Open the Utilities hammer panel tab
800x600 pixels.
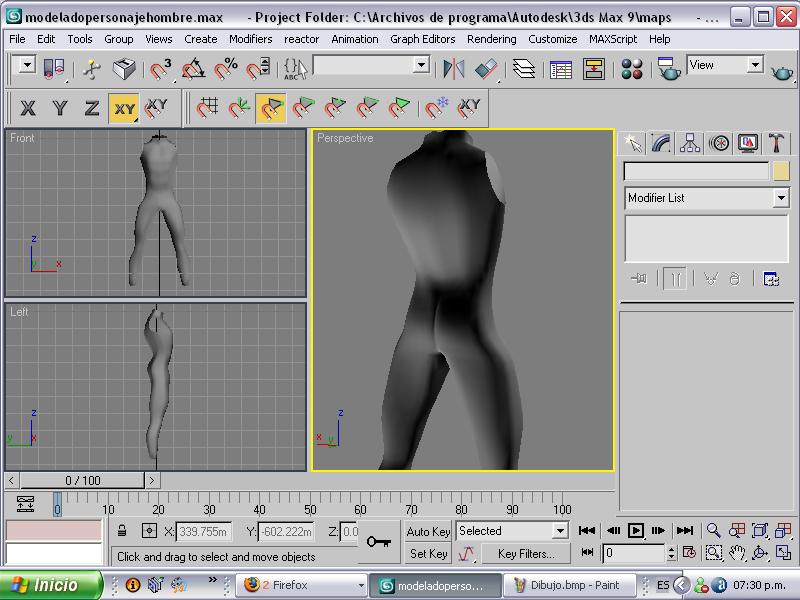[776, 143]
